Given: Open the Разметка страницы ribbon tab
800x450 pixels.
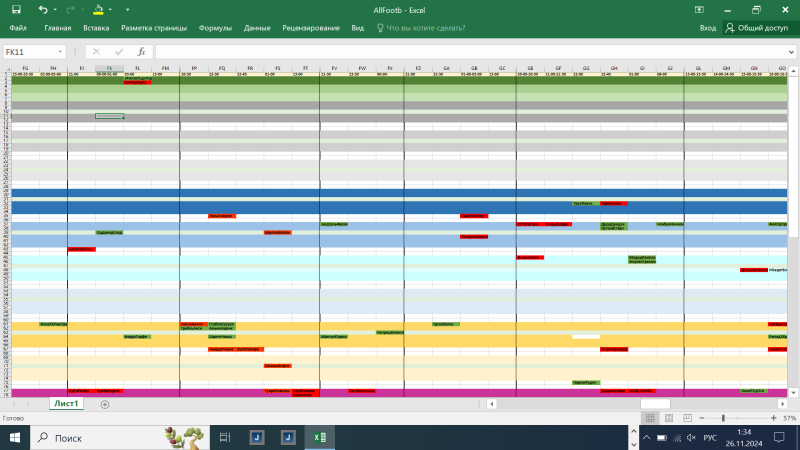Looking at the screenshot, I should (154, 29).
